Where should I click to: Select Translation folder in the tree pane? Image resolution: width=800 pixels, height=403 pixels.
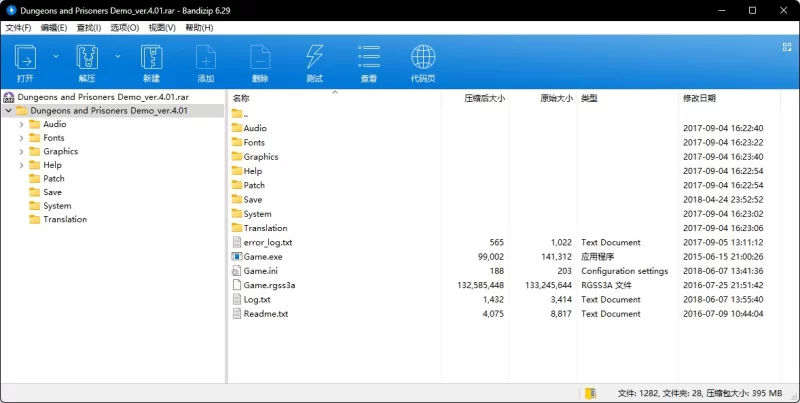[65, 219]
